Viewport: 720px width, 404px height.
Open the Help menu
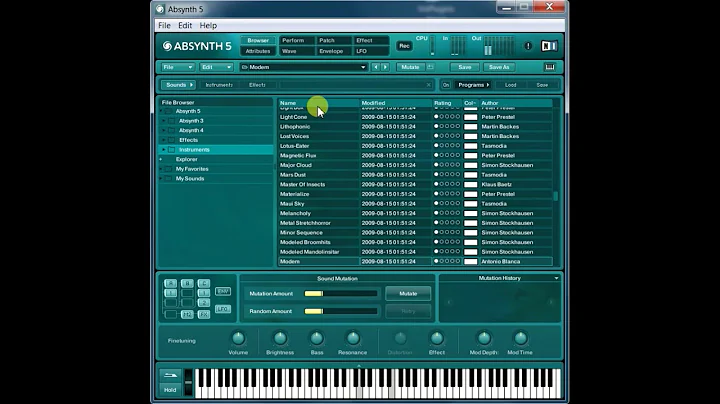coord(208,25)
